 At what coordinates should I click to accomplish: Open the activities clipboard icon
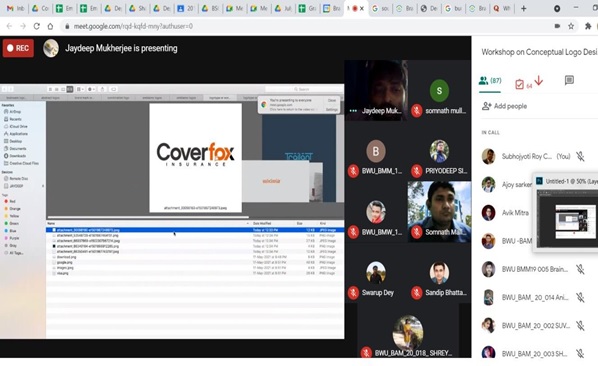coord(519,84)
